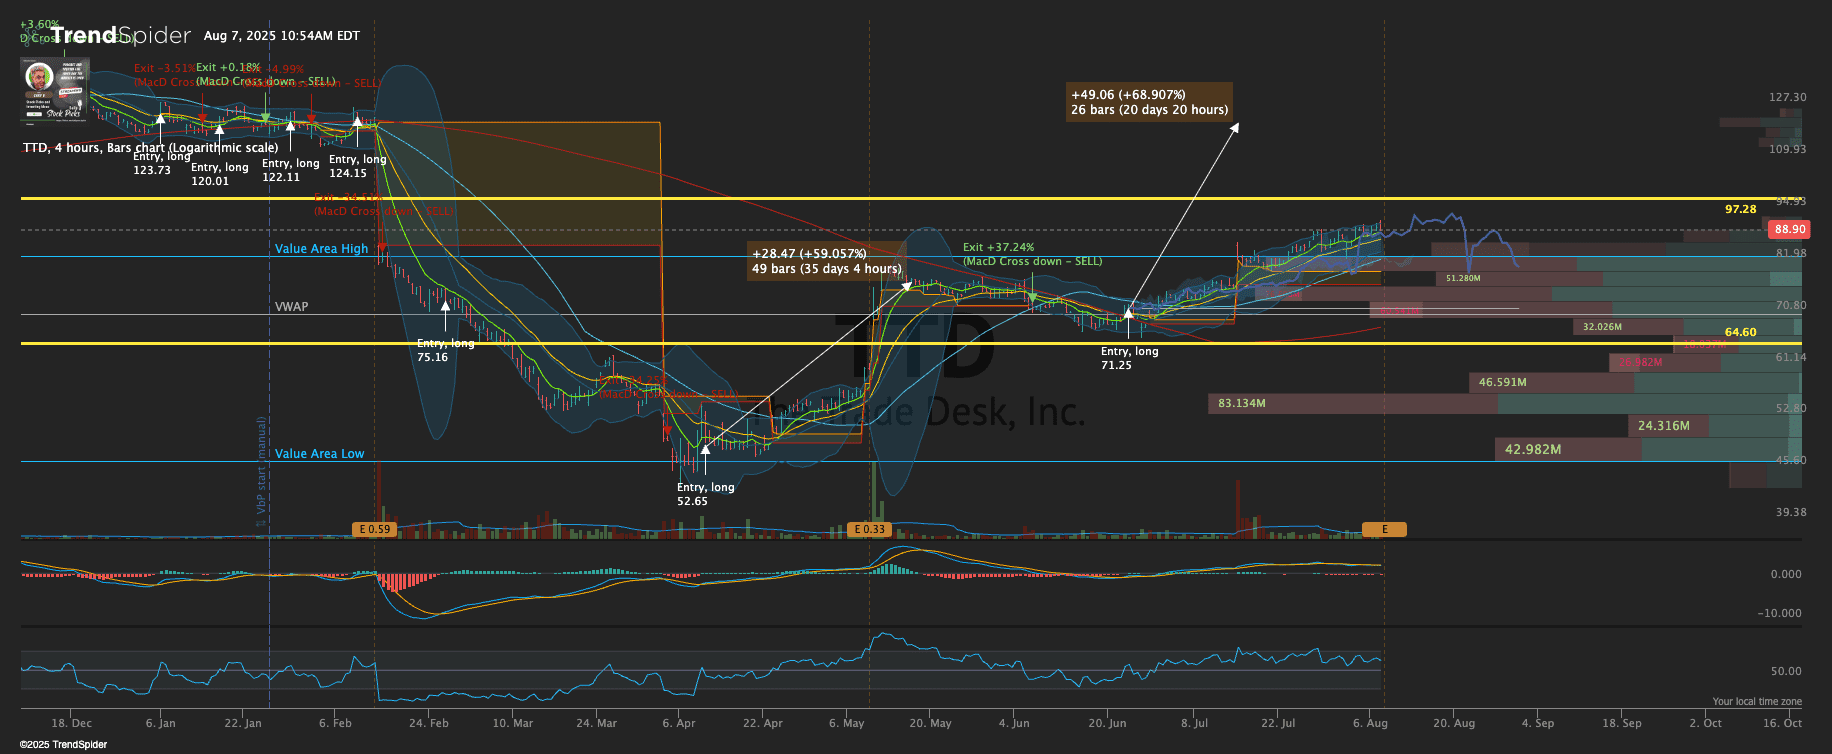Image resolution: width=1832 pixels, height=754 pixels.
Task: Click 18. Dec on the date axis
Action: click(72, 723)
